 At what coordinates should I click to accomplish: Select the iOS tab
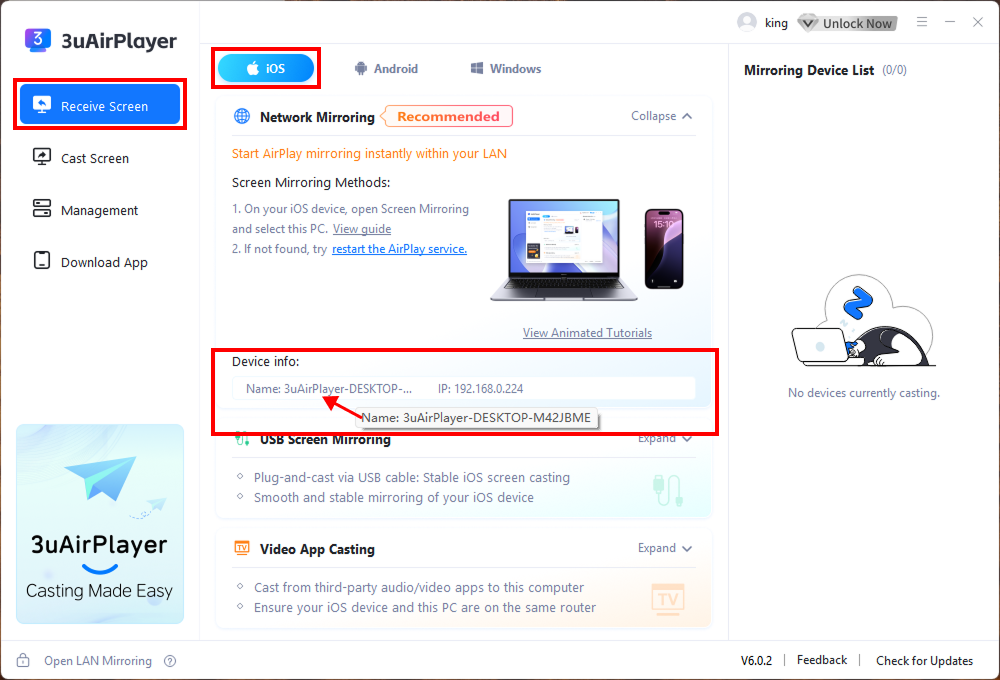coord(266,68)
